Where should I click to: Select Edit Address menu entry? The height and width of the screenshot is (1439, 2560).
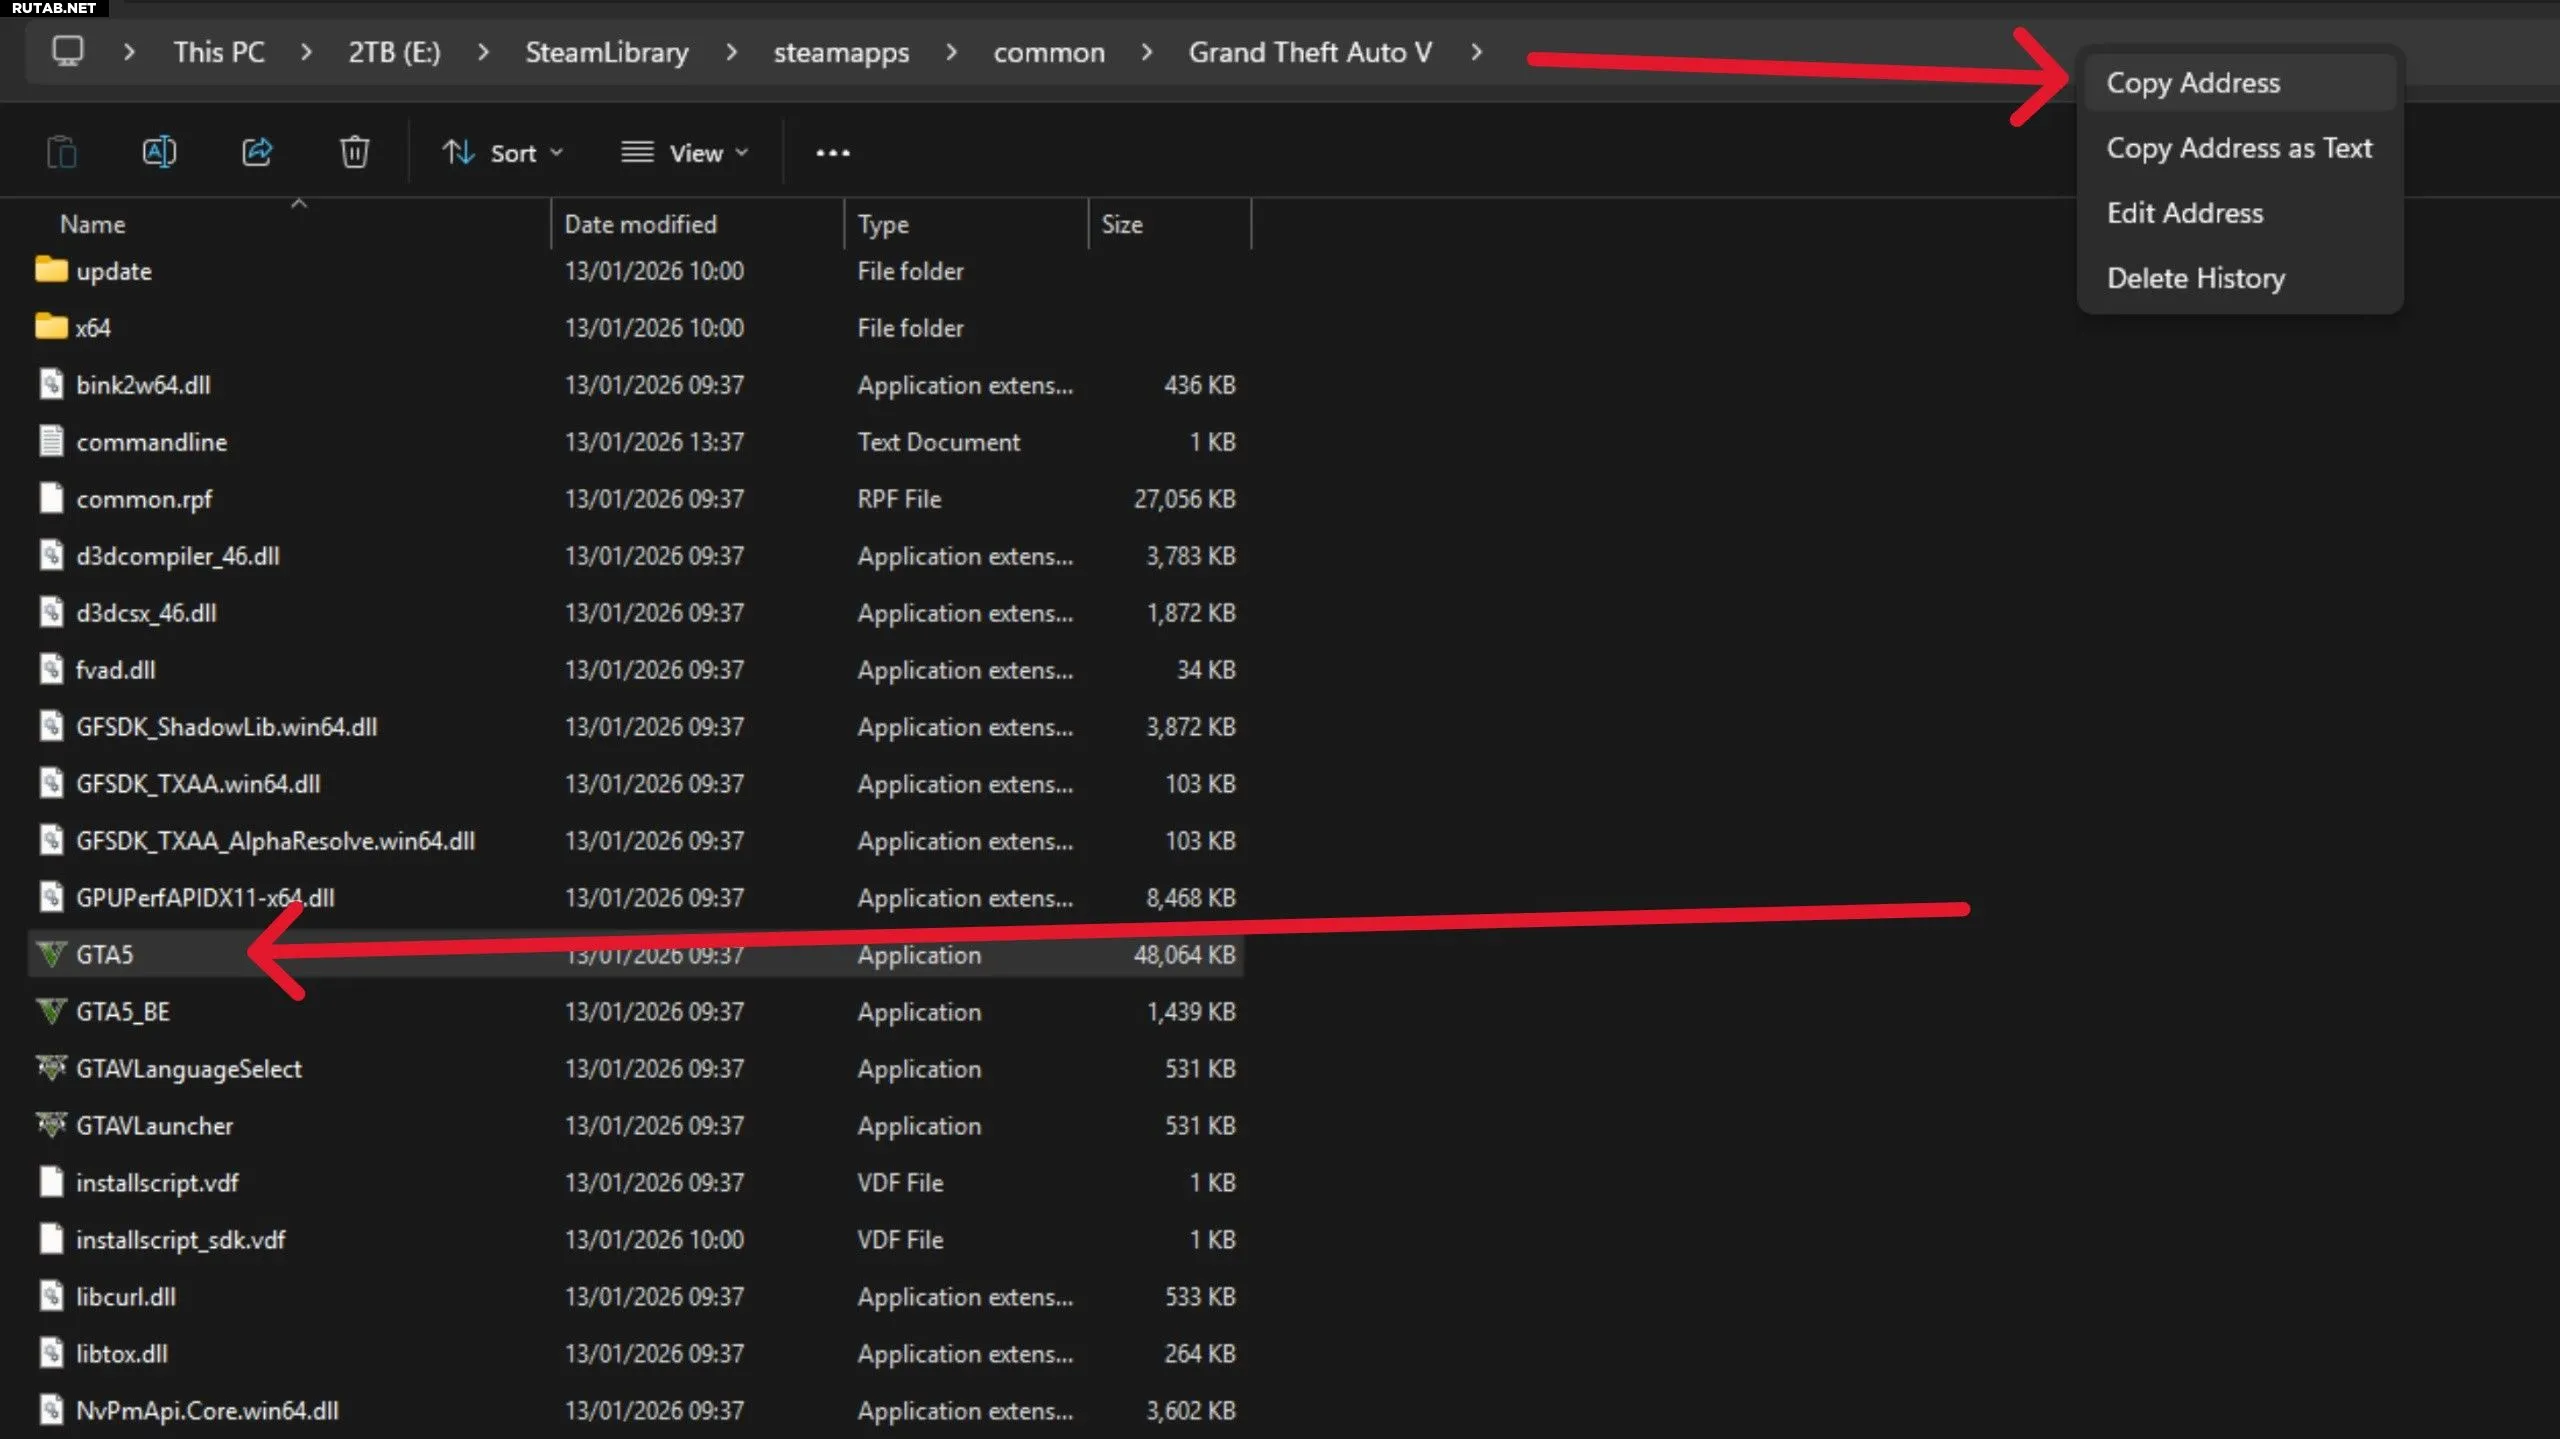tap(2184, 213)
